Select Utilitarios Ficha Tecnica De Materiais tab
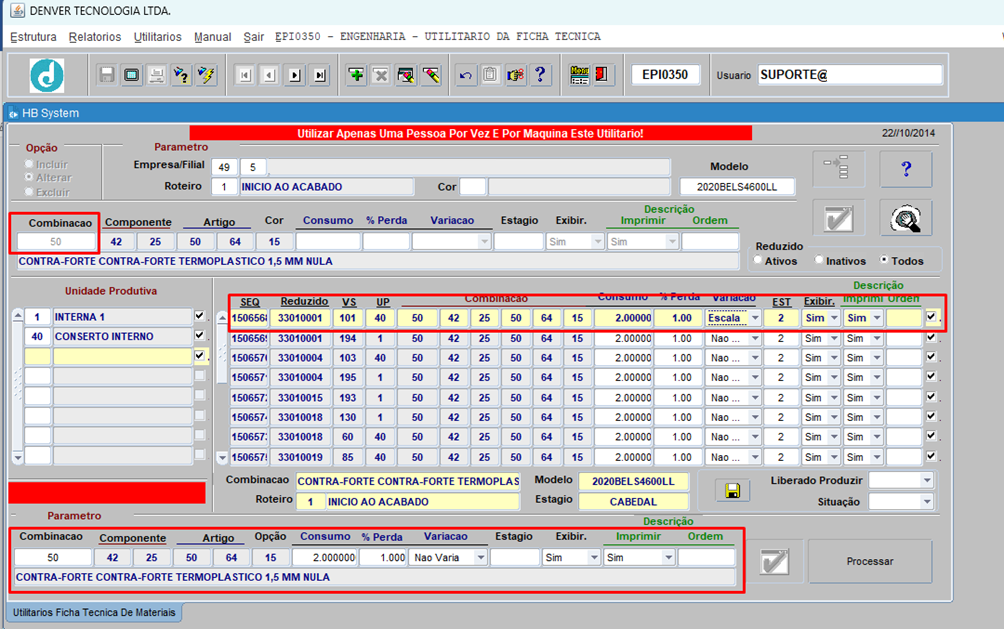 pyautogui.click(x=94, y=612)
